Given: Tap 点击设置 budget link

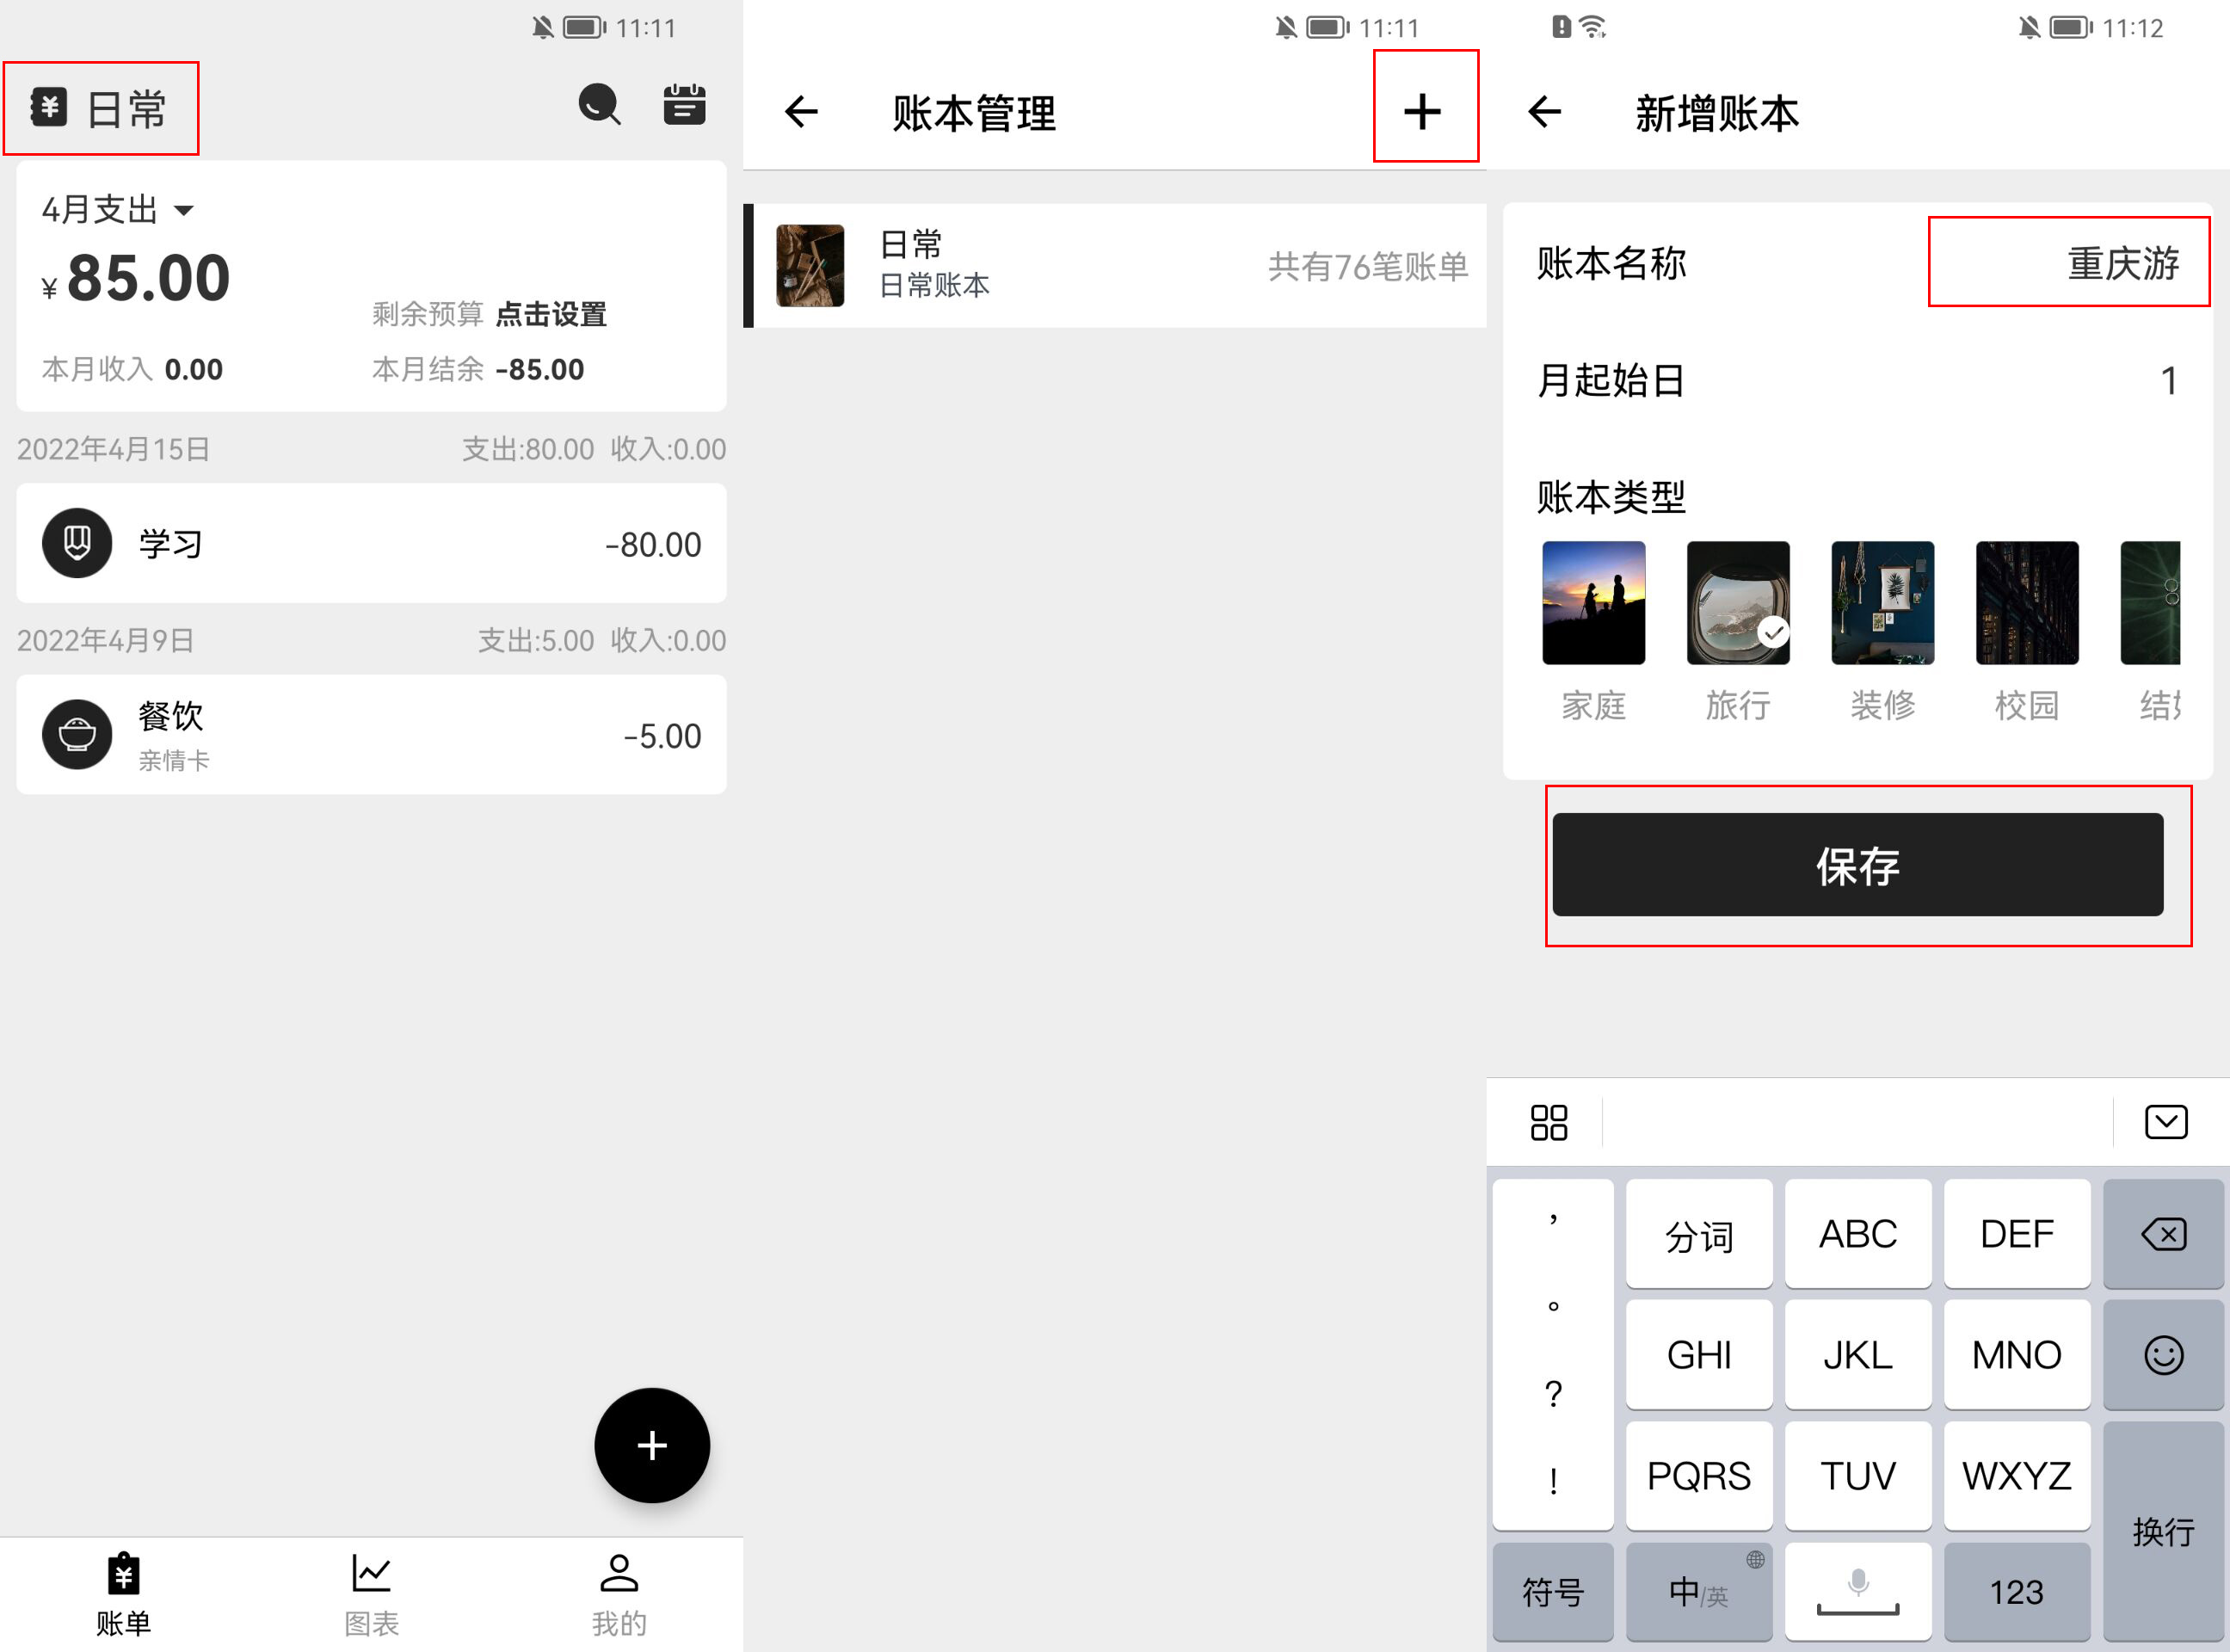Looking at the screenshot, I should tap(551, 314).
